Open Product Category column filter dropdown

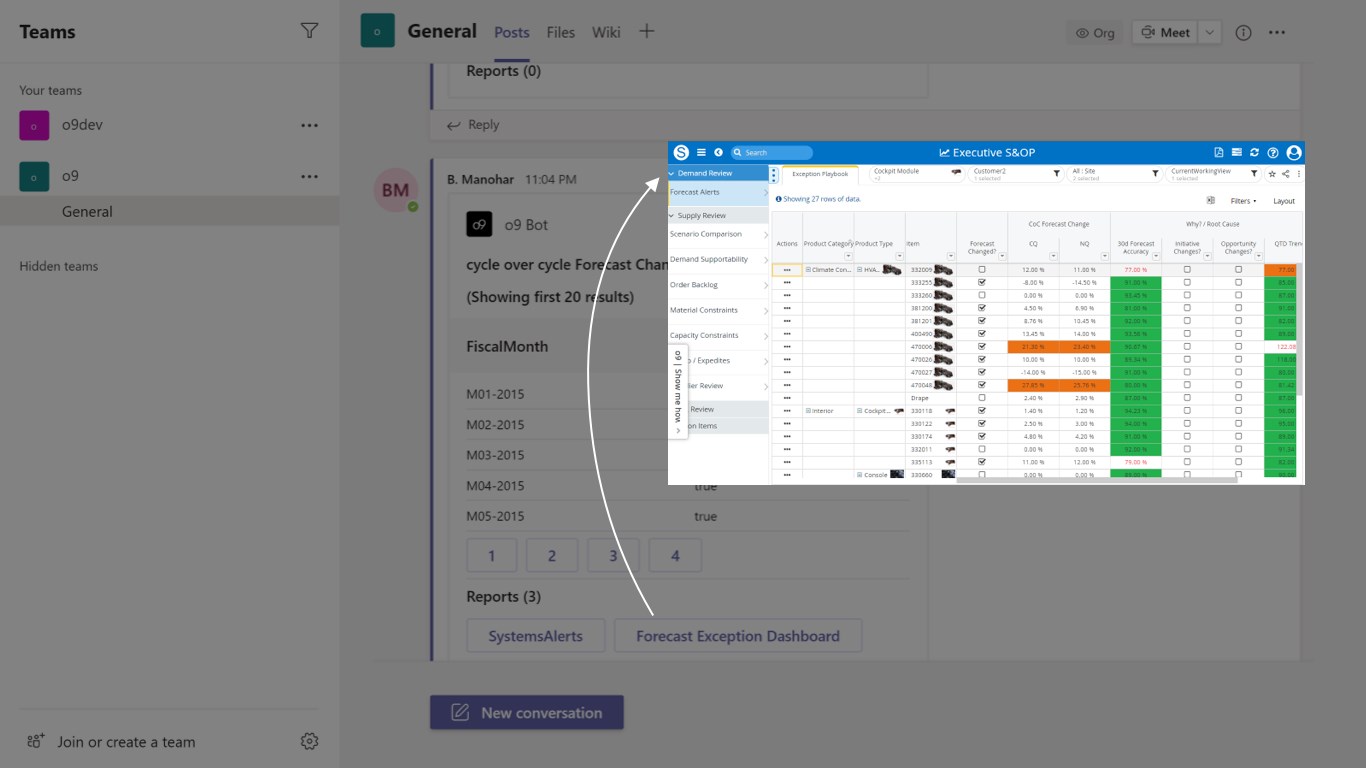848,256
